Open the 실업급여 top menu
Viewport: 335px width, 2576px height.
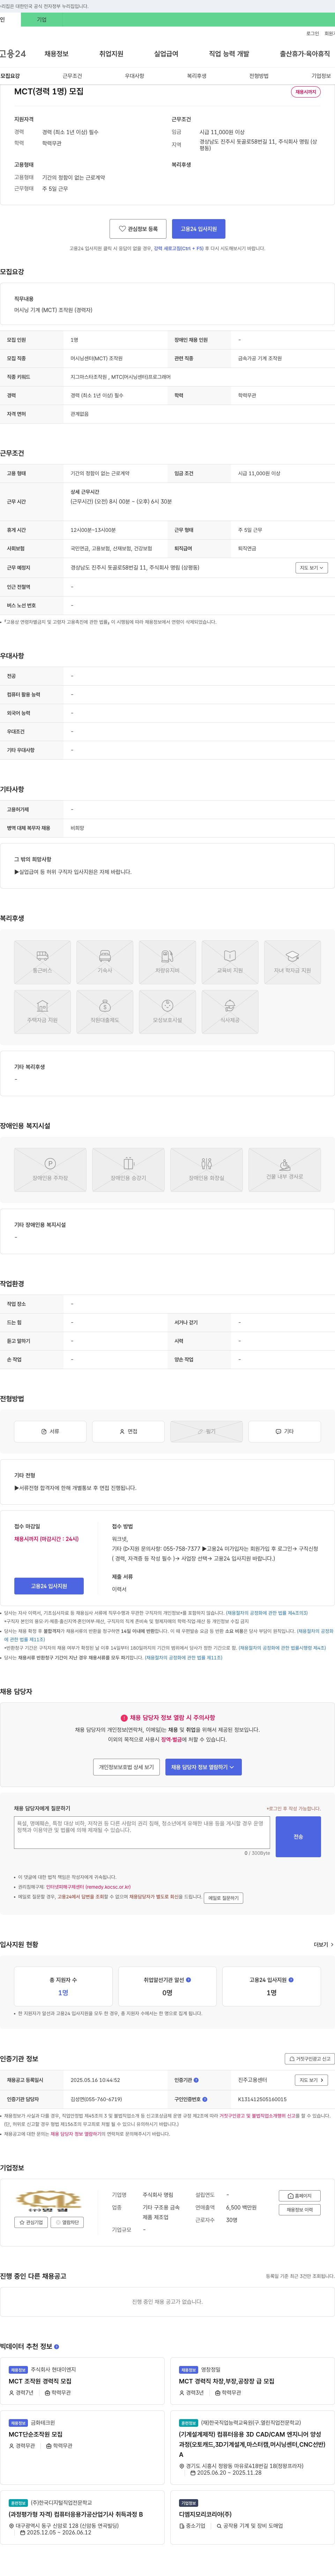(x=166, y=54)
